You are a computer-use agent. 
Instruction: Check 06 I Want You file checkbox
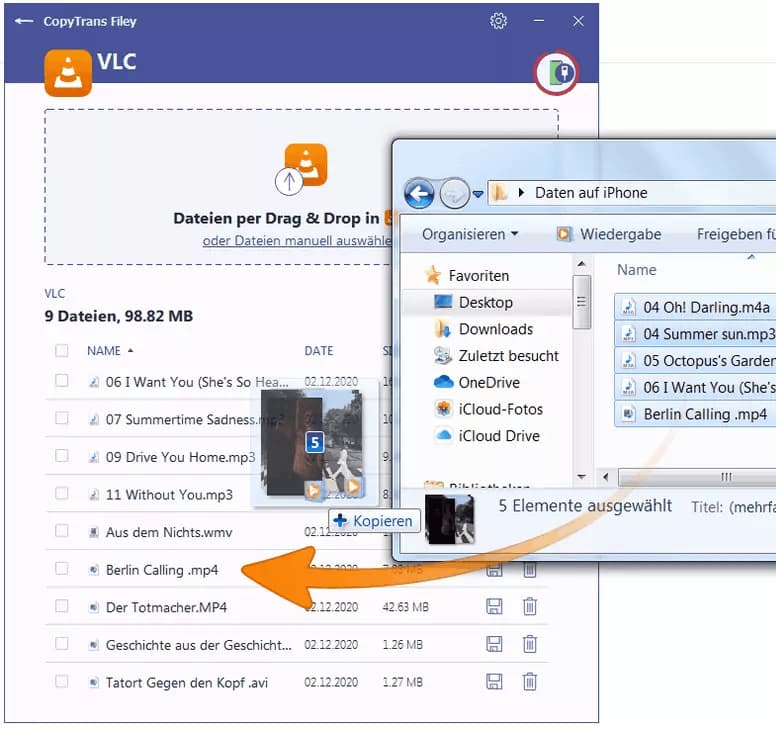tap(62, 381)
